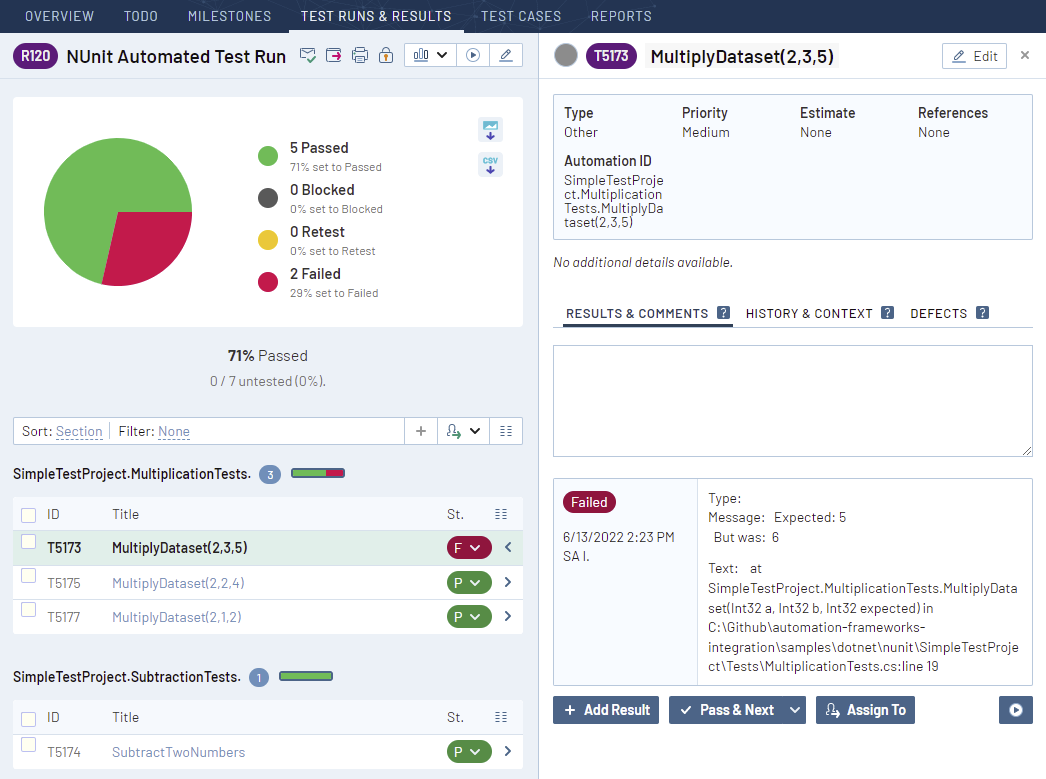Switch to the History & Context tab
This screenshot has width=1046, height=779.
pos(809,313)
